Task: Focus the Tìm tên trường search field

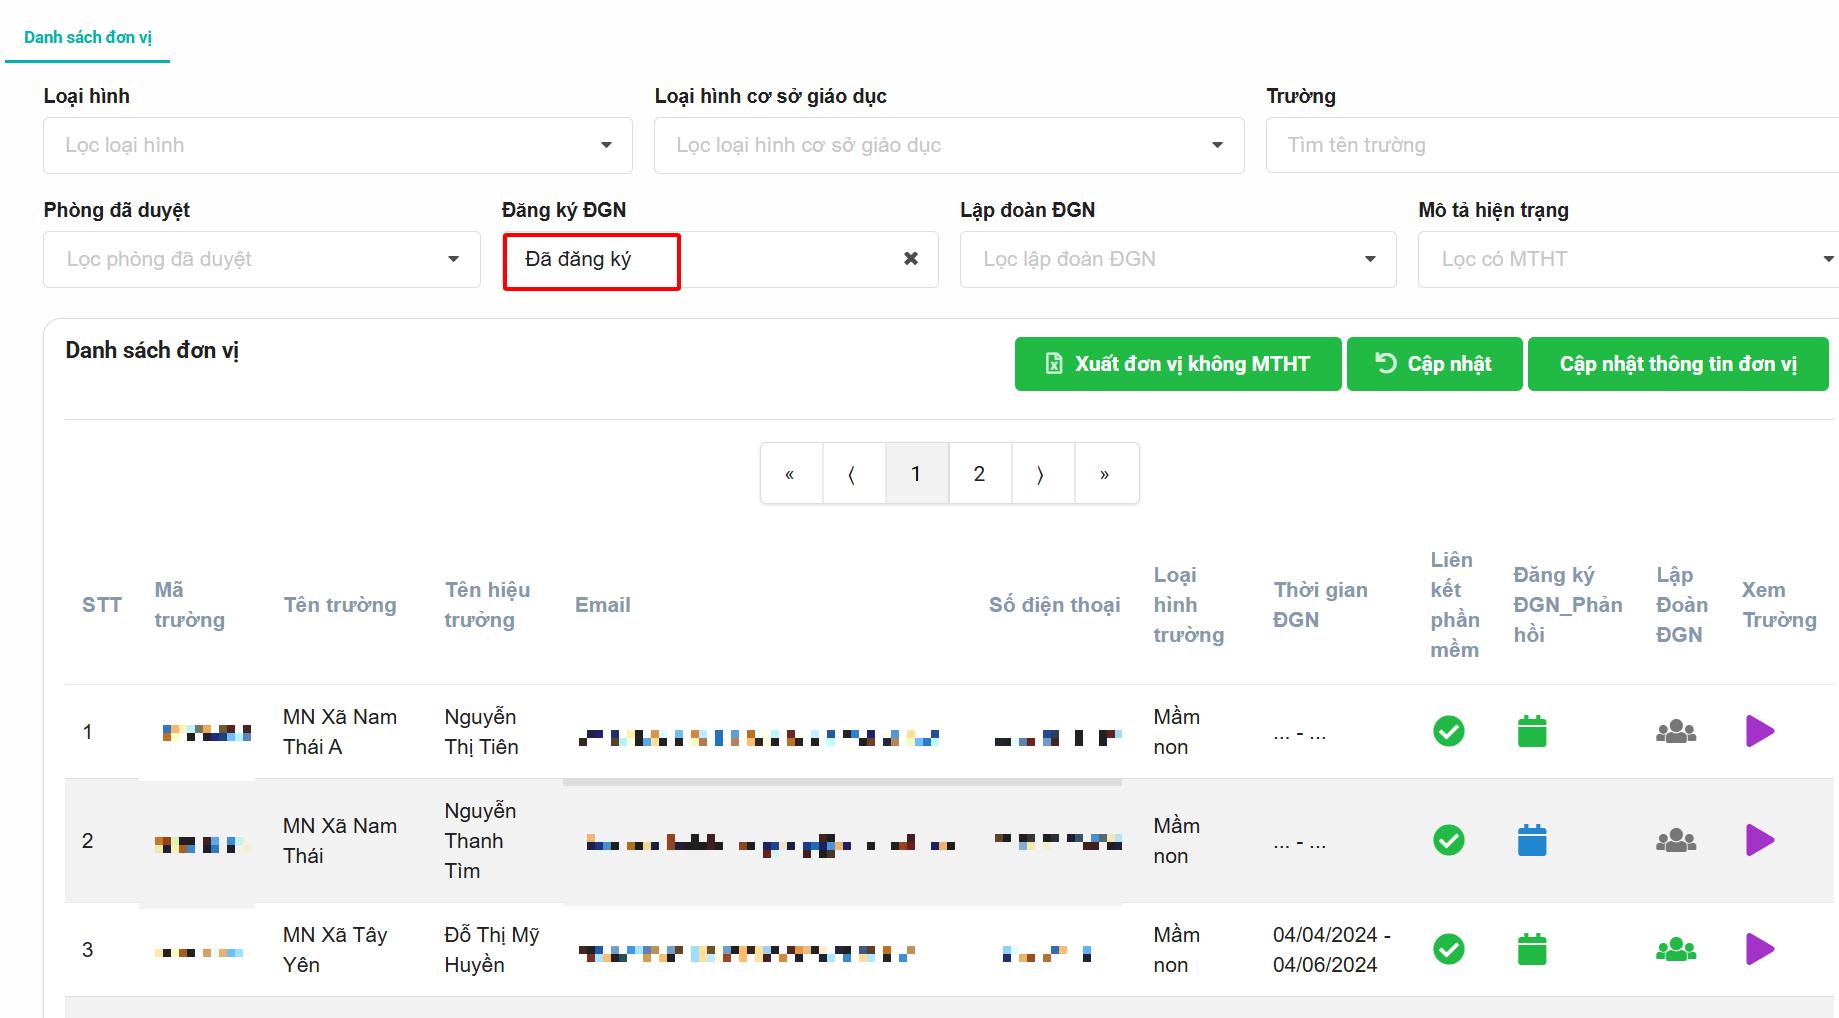Action: 1550,146
